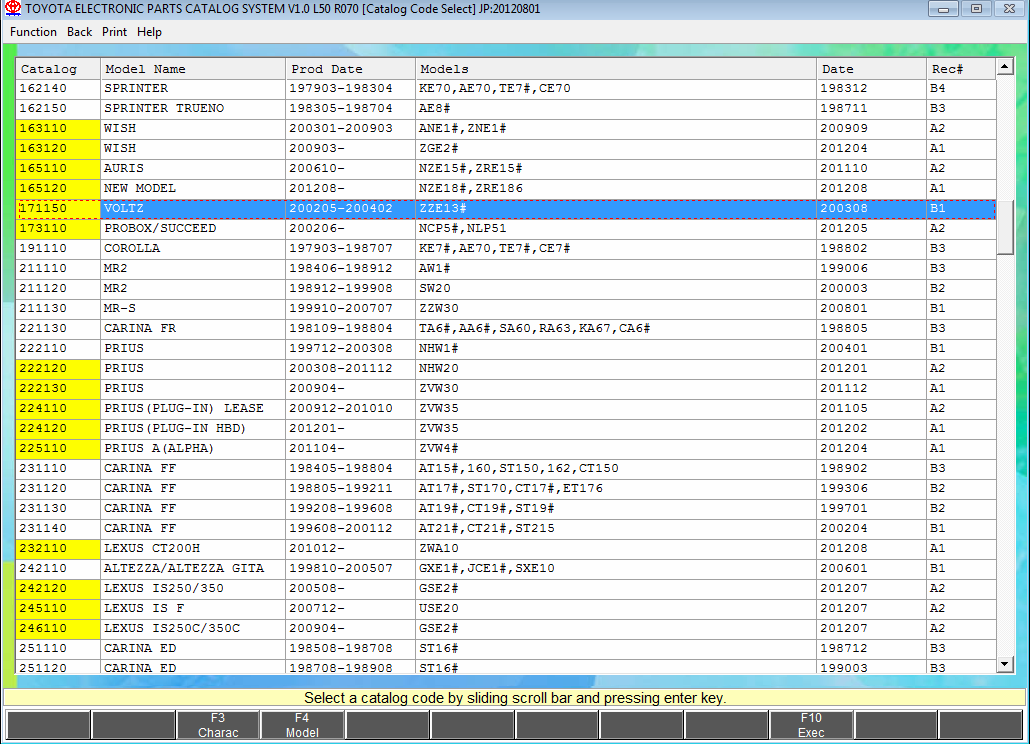Select the LEXUS IS250C/350C row
Image resolution: width=1030 pixels, height=744 pixels.
point(506,628)
